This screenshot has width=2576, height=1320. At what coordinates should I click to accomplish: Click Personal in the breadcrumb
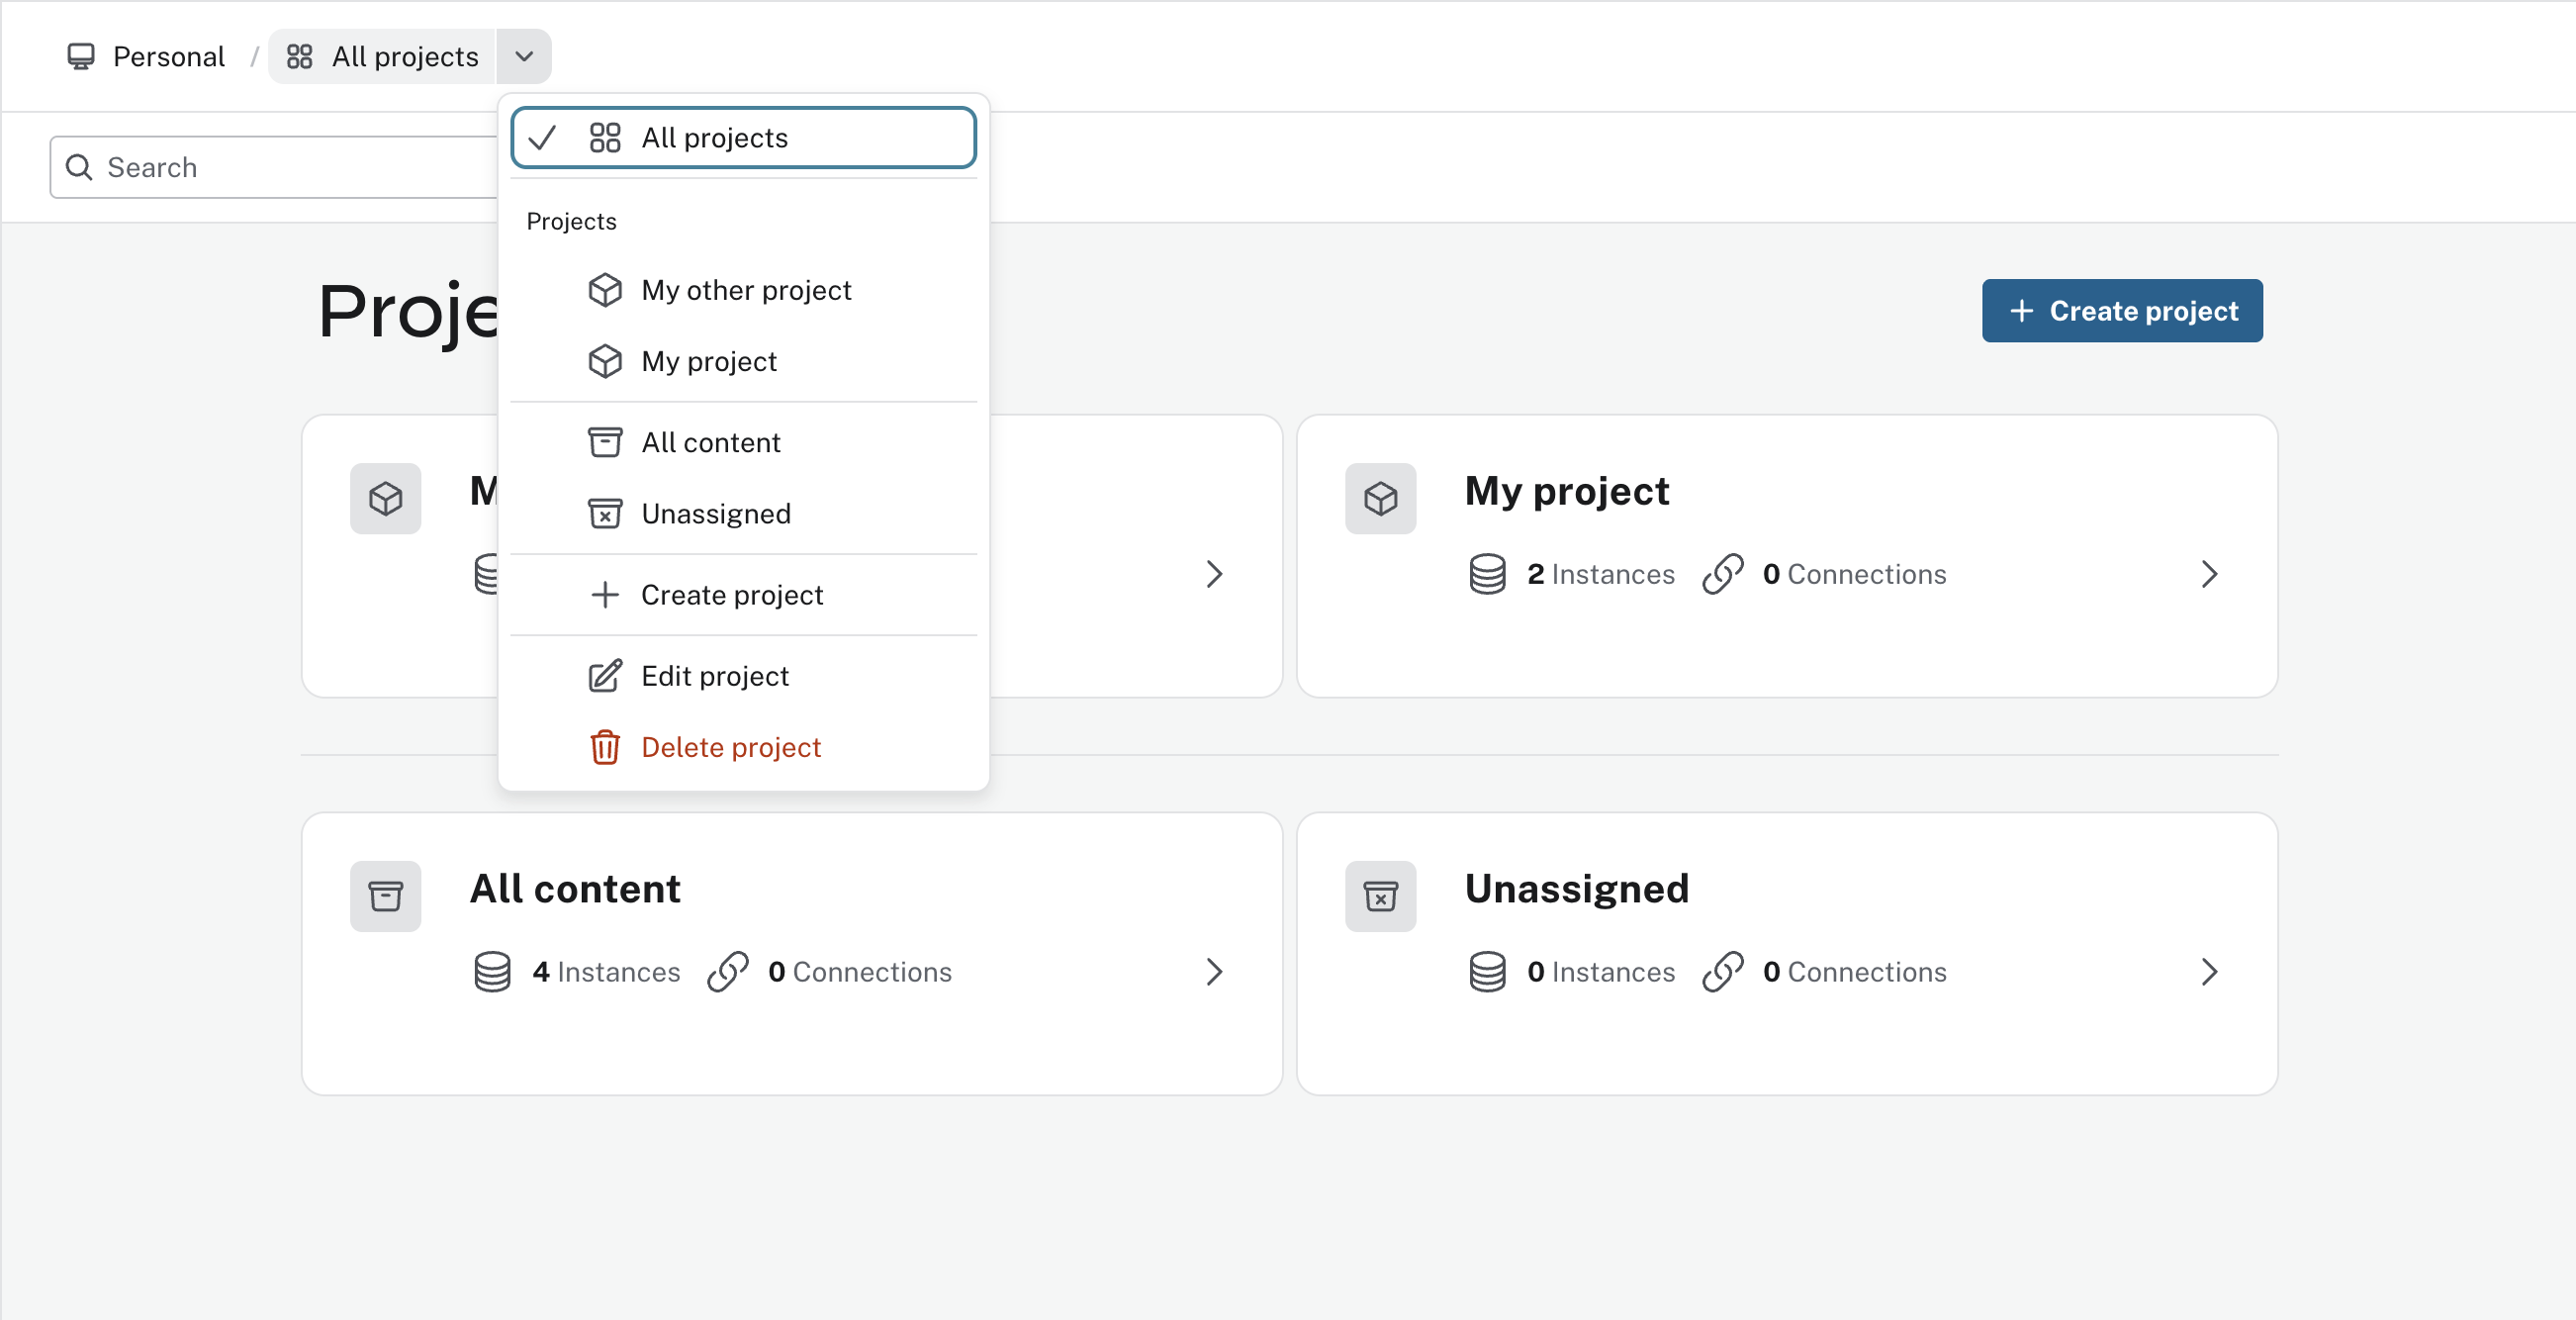pyautogui.click(x=169, y=56)
